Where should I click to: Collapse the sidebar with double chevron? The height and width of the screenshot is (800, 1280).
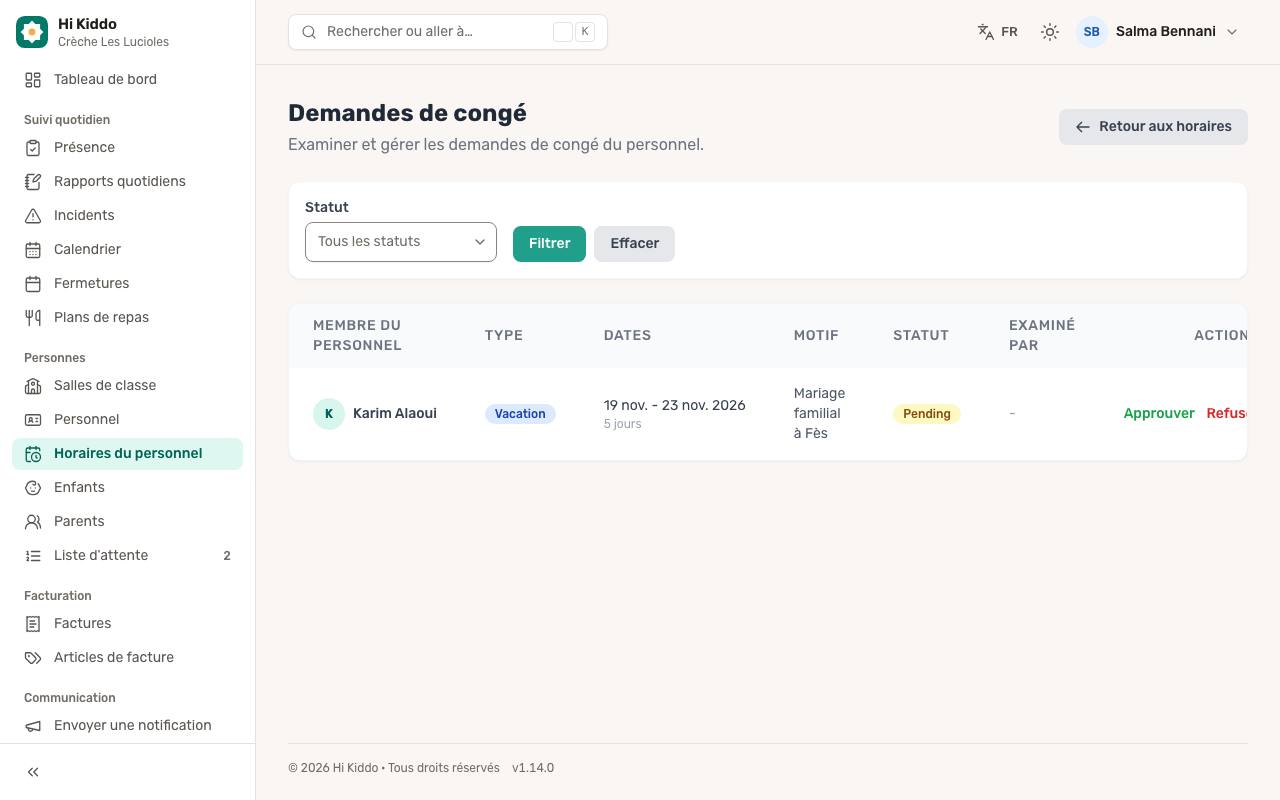click(x=33, y=772)
